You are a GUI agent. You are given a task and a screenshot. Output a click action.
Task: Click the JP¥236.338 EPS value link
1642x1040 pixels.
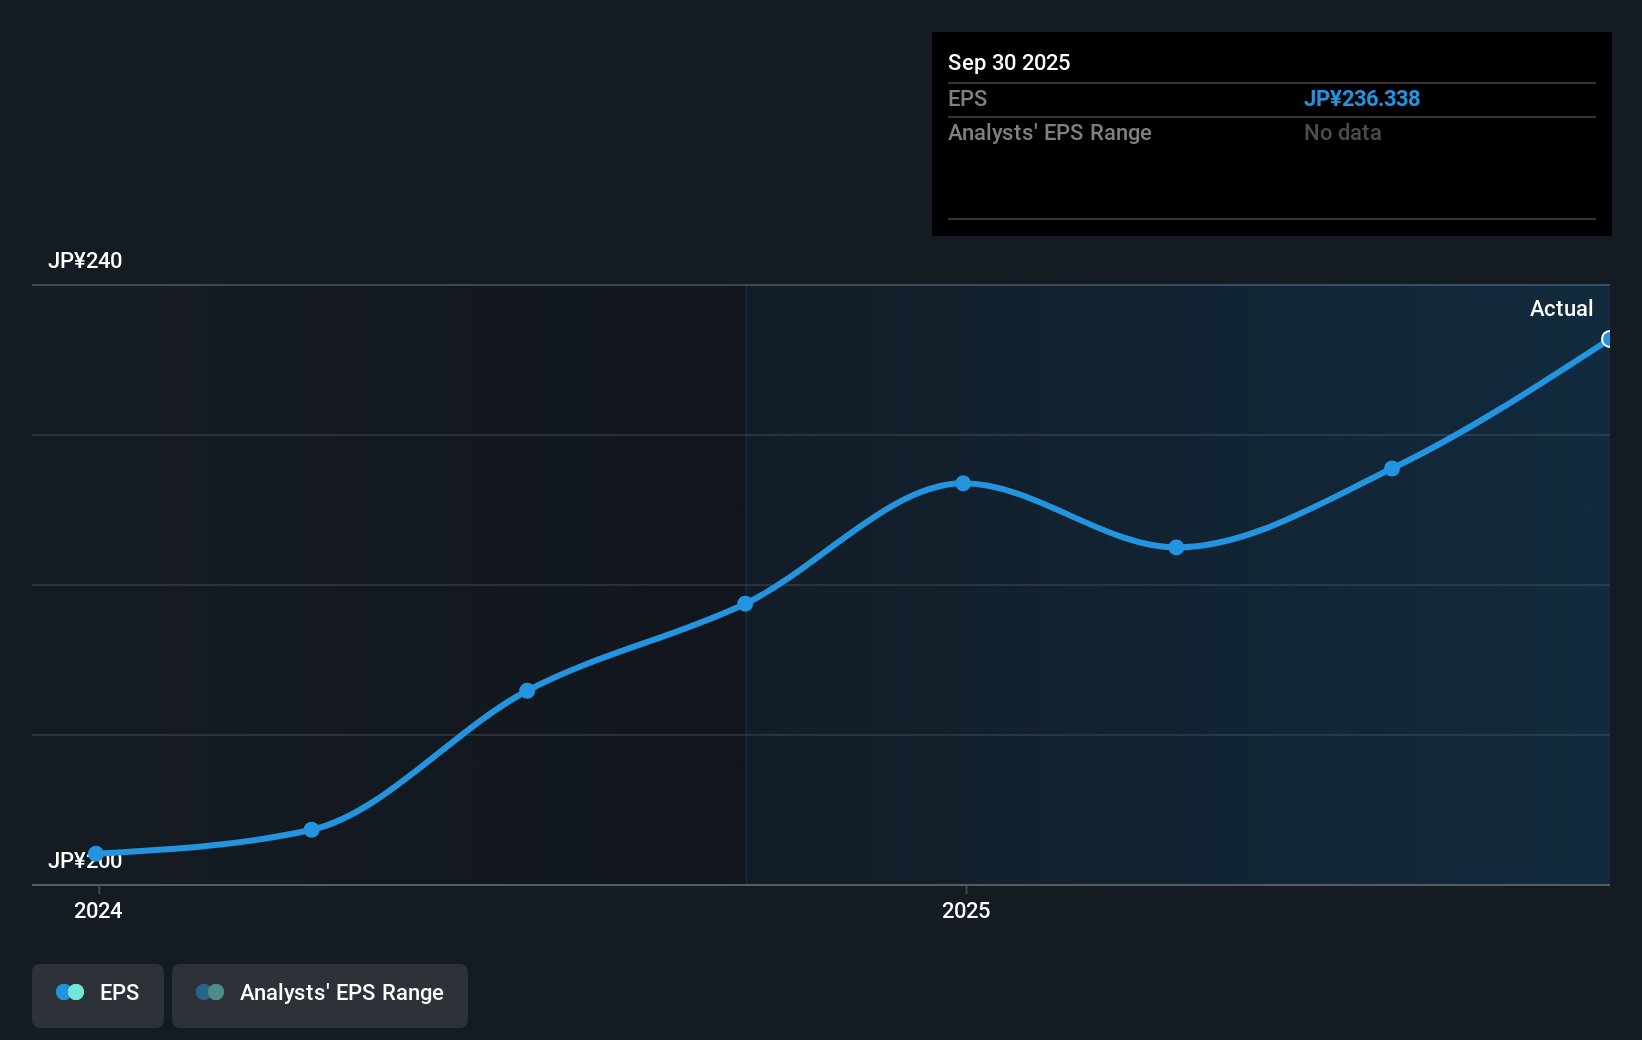[1362, 98]
